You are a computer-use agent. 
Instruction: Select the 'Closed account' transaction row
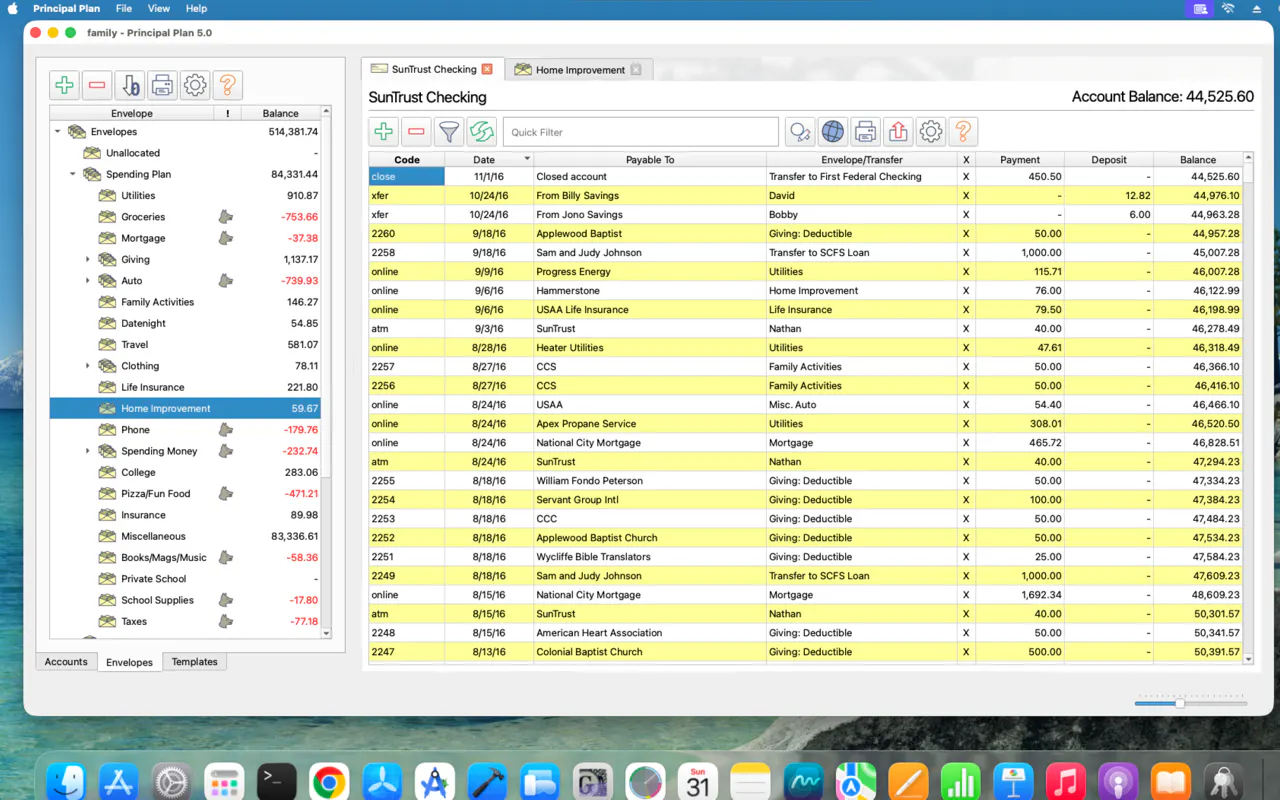click(x=806, y=177)
